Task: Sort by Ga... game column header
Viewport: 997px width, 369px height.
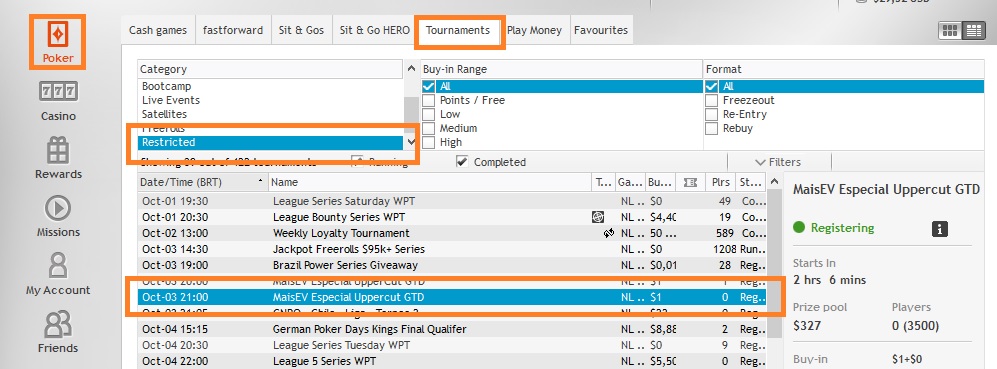Action: click(630, 183)
